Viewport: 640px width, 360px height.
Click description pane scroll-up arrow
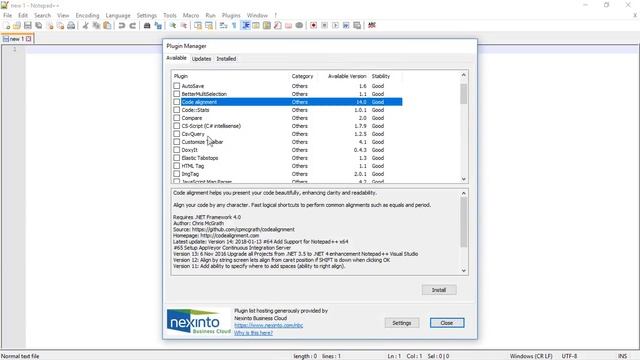(x=463, y=193)
